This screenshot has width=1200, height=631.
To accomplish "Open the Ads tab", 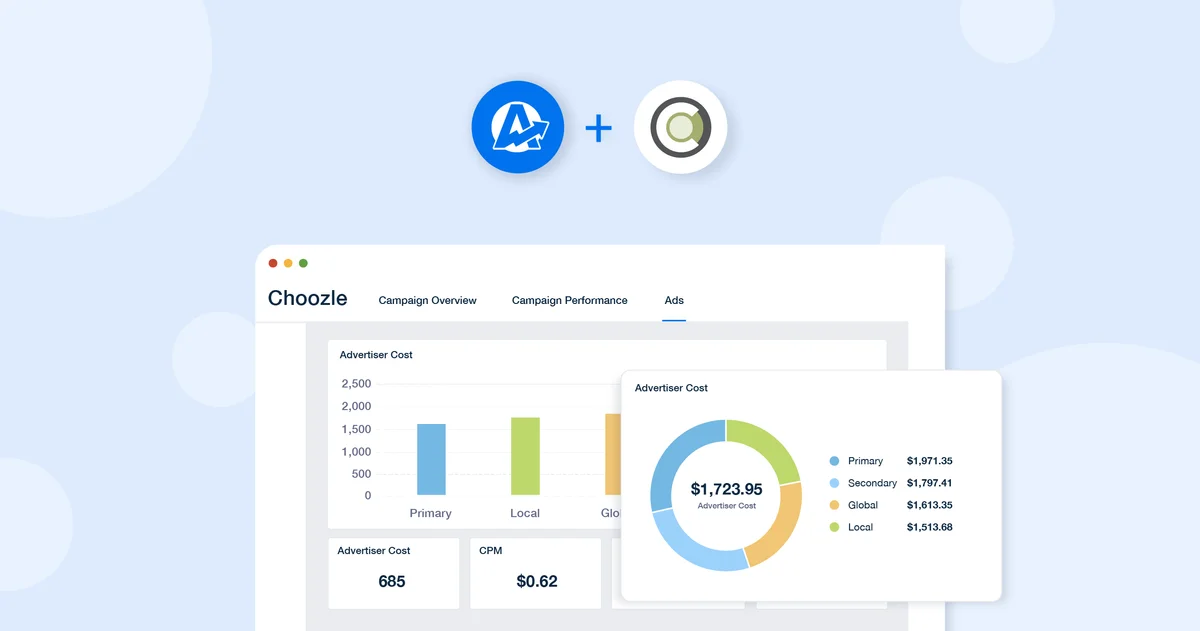I will pyautogui.click(x=674, y=300).
